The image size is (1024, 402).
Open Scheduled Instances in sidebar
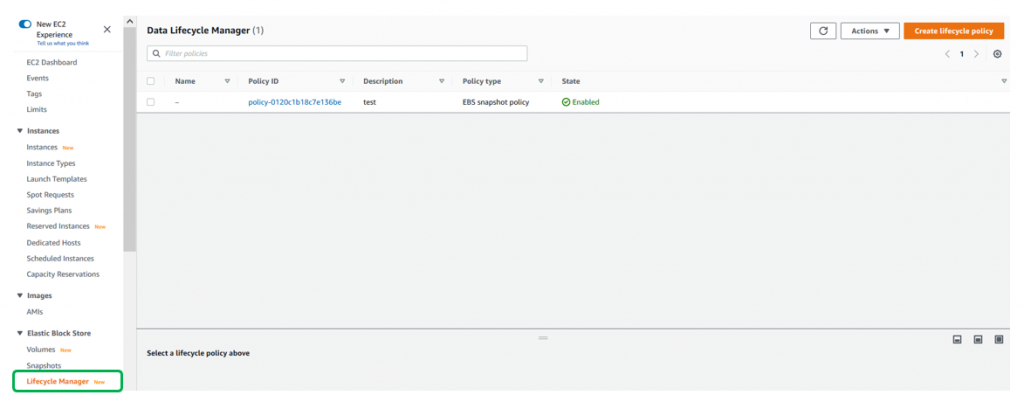(60, 258)
